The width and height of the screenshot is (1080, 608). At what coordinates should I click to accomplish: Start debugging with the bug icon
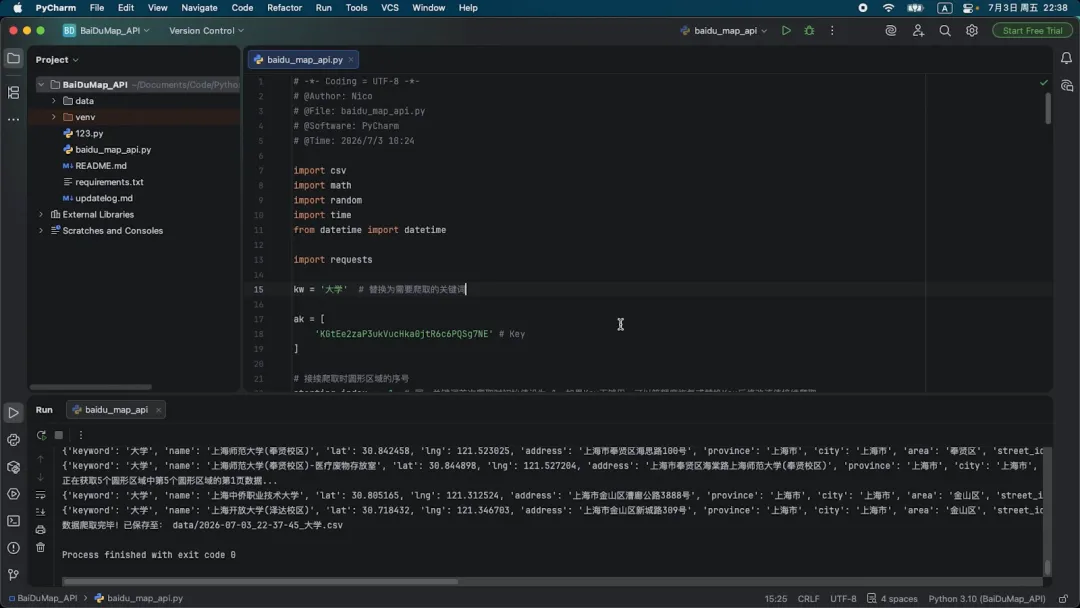click(809, 30)
